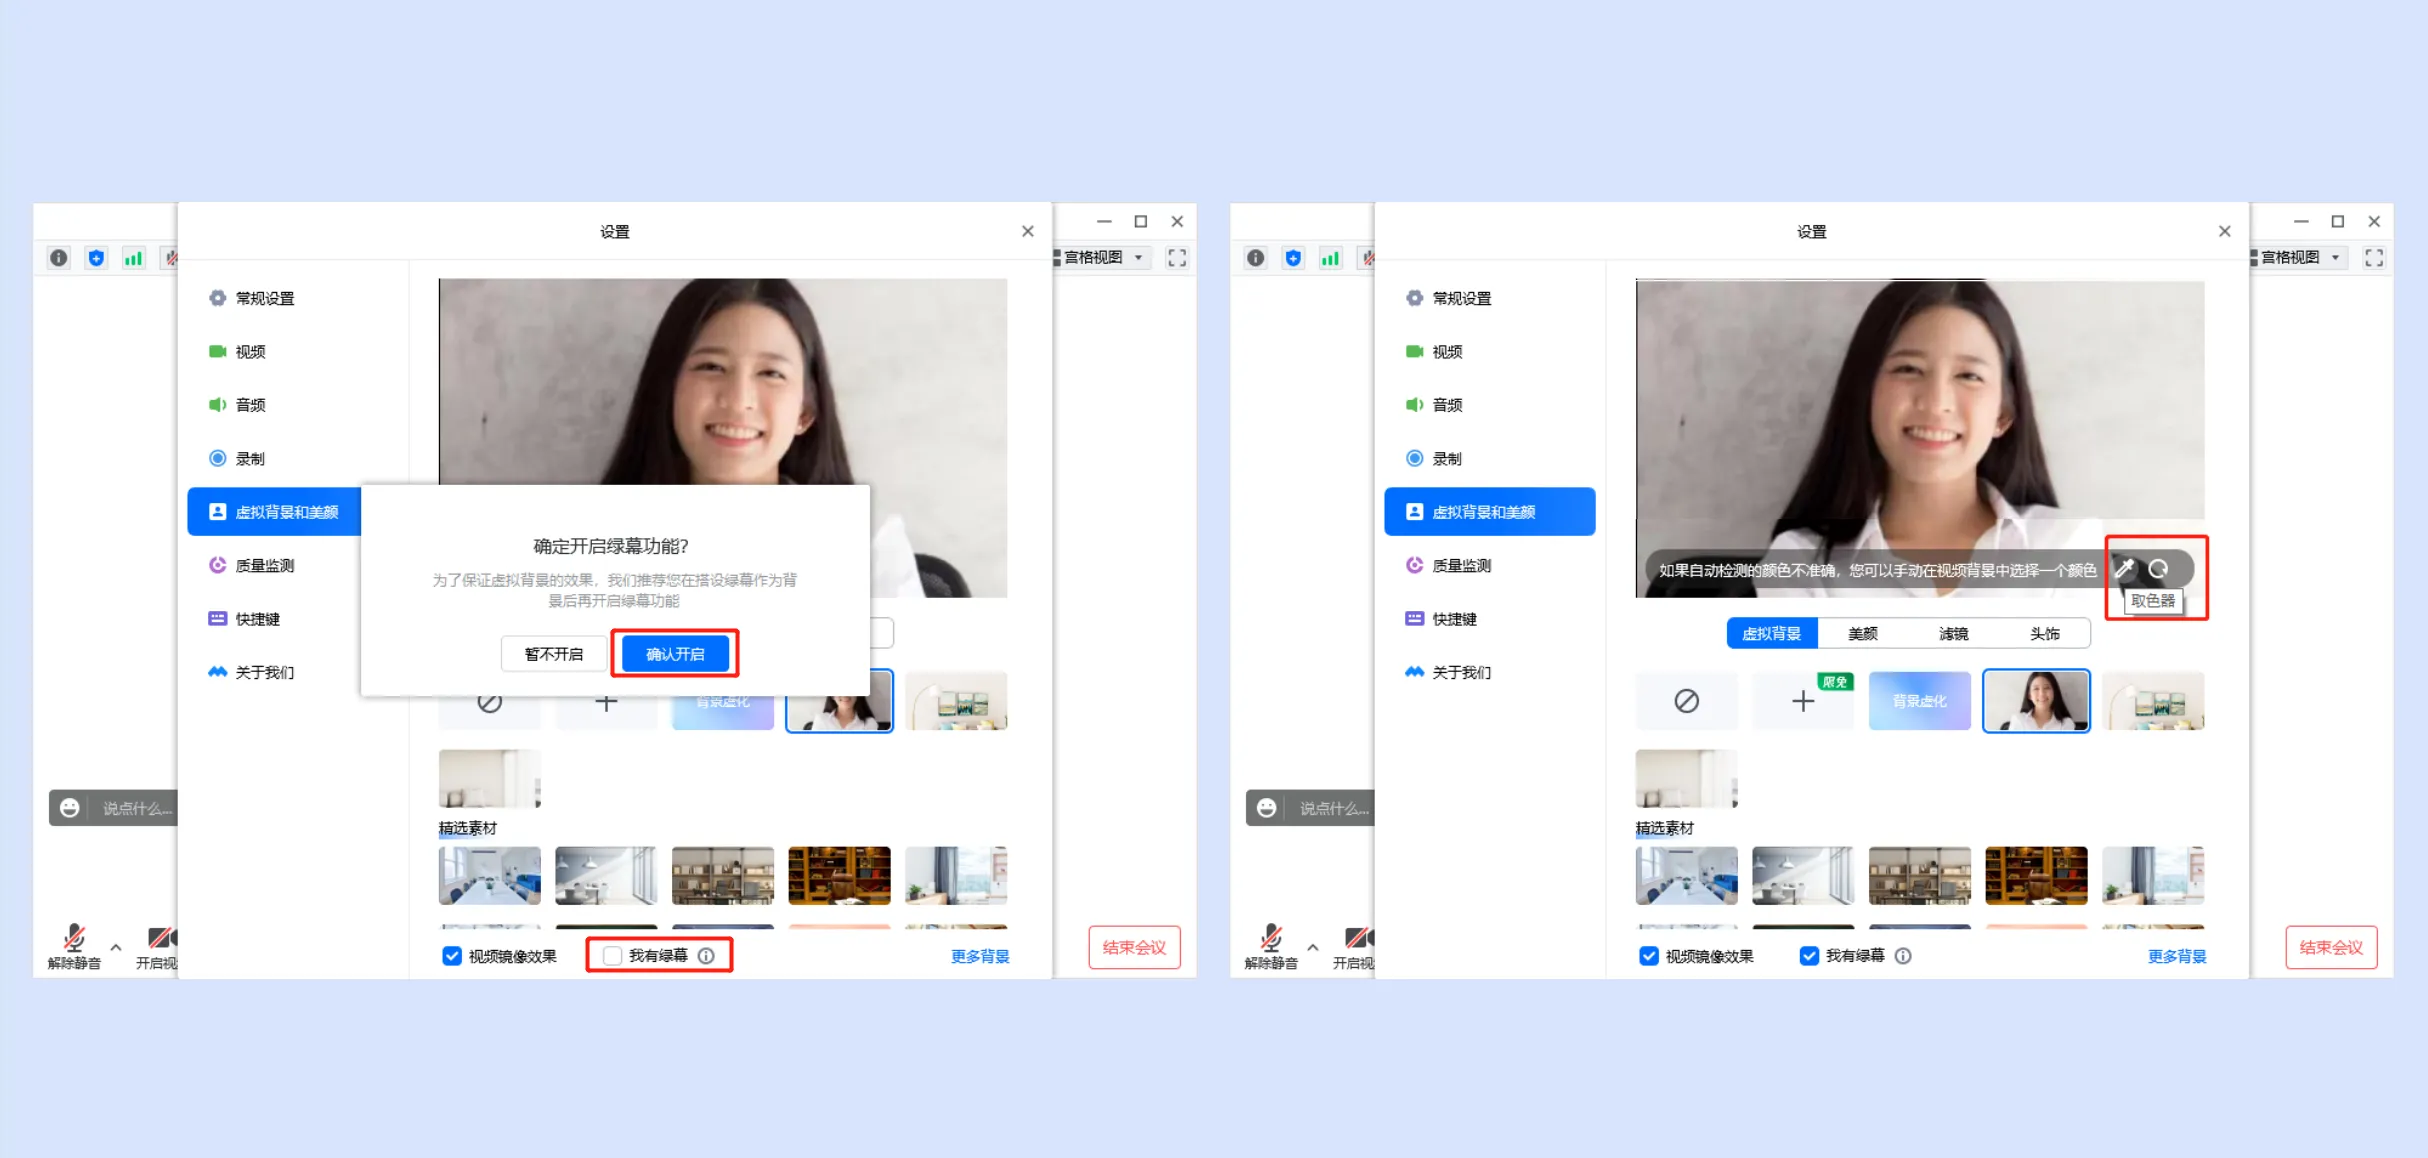Switch to the 头饰 tab
The width and height of the screenshot is (2428, 1158).
pyautogui.click(x=2044, y=633)
